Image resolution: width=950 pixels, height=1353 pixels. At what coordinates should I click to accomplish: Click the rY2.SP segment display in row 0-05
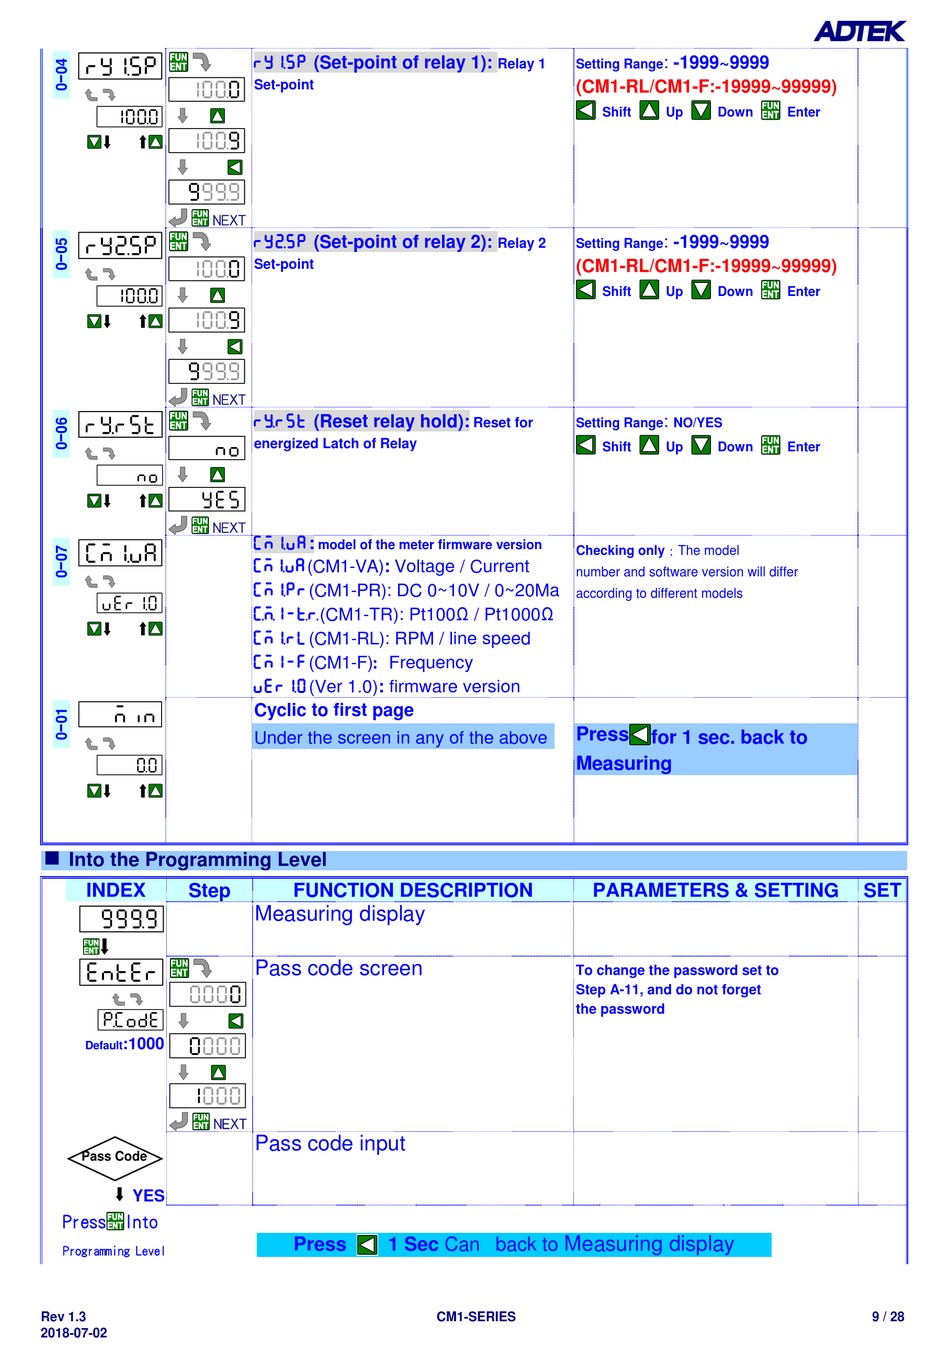pos(120,245)
